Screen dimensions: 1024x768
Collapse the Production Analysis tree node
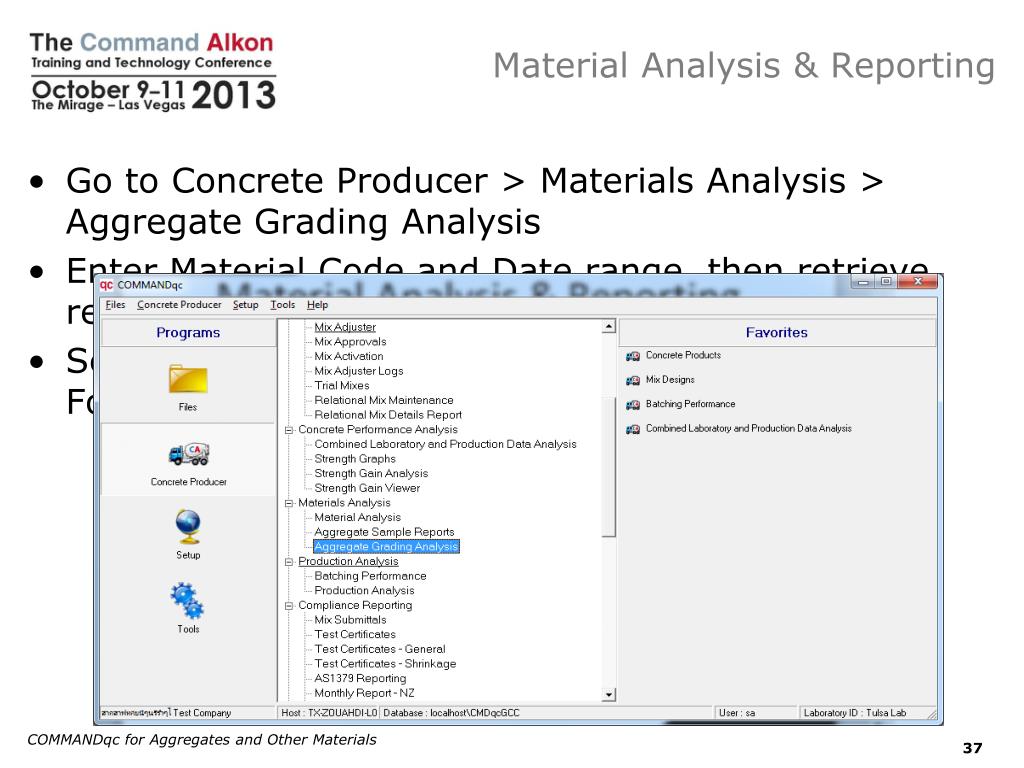pos(289,562)
